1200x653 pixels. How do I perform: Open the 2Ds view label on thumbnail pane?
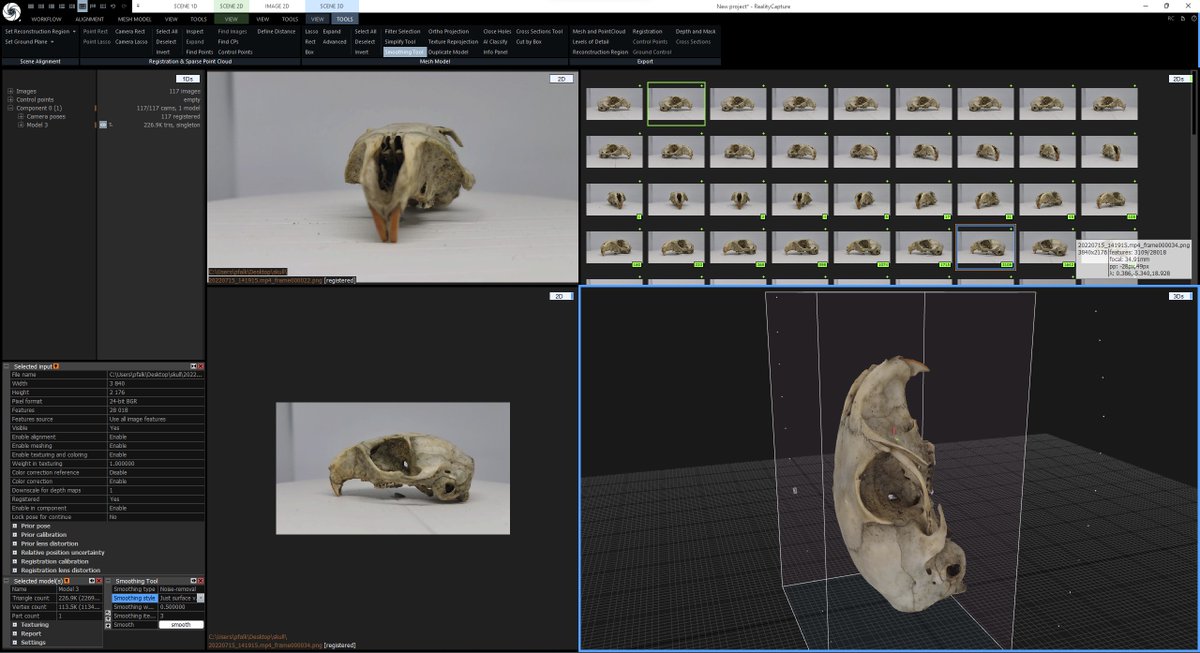(1180, 78)
